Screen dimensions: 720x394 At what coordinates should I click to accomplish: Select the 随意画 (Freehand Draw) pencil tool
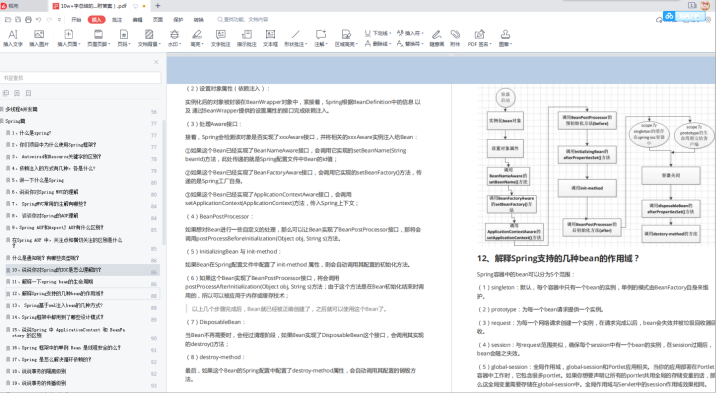(x=437, y=38)
